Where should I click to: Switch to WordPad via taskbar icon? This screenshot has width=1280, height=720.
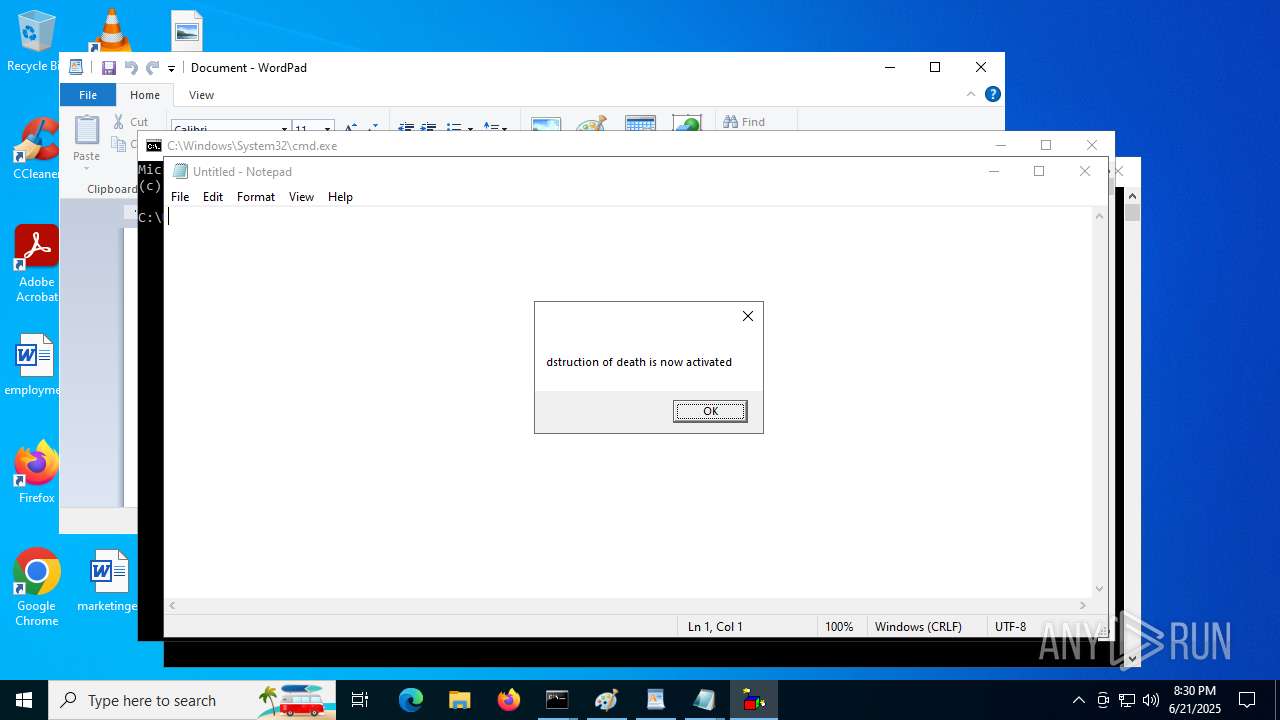pos(655,700)
